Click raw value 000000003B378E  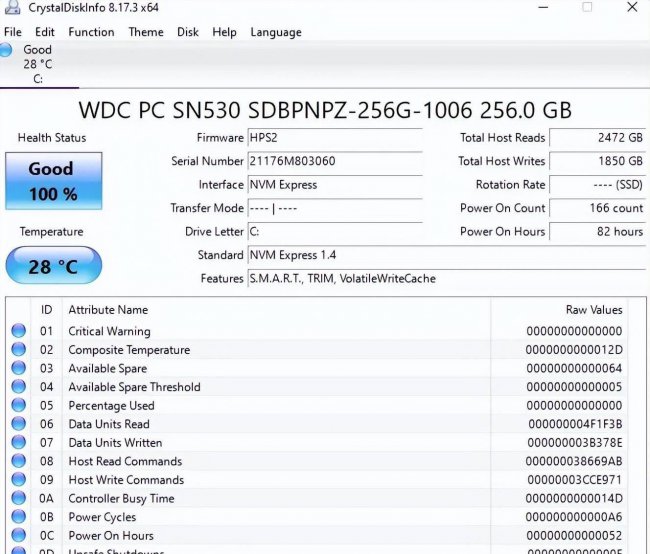click(x=575, y=442)
